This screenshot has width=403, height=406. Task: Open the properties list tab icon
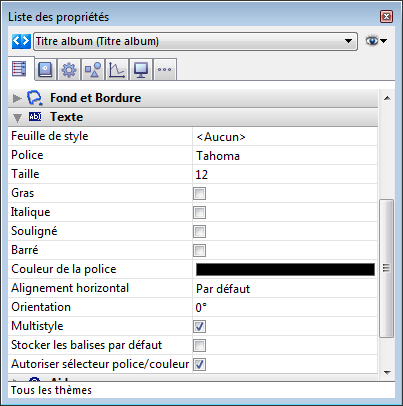tap(19, 69)
